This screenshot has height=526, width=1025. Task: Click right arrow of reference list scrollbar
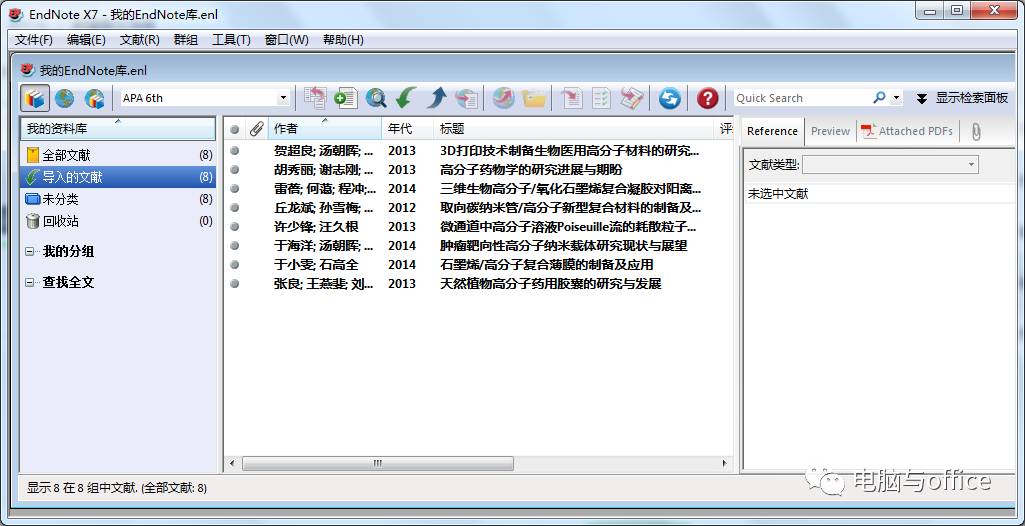(x=724, y=463)
